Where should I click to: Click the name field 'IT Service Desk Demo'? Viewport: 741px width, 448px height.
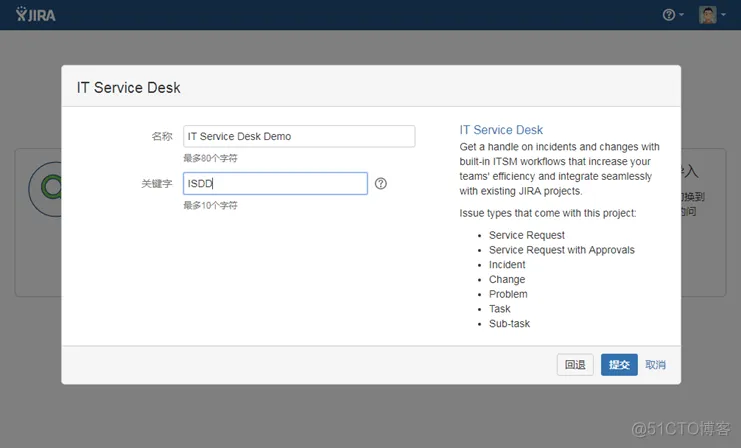pyautogui.click(x=299, y=136)
